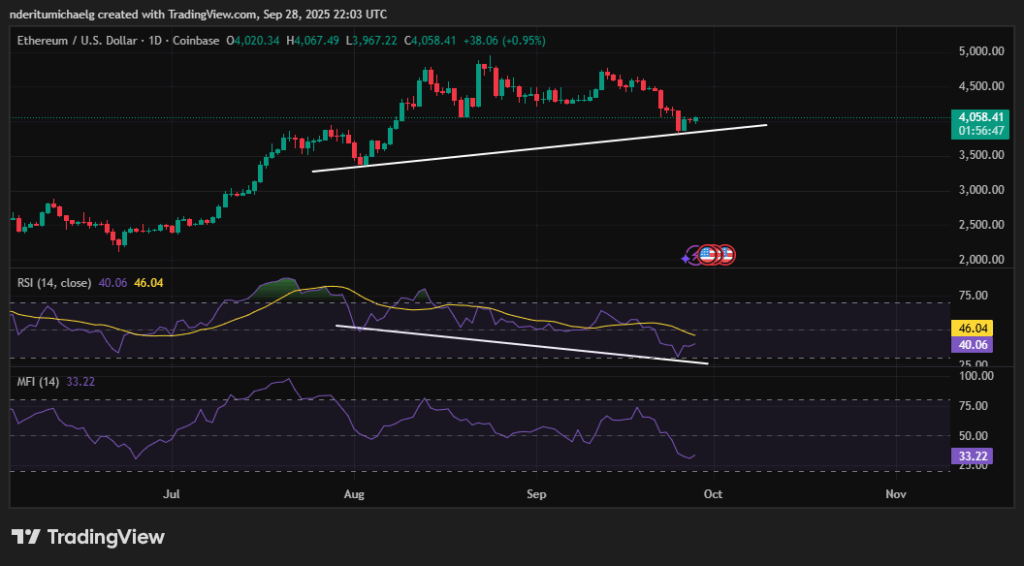Click the Jul label on time axis
The width and height of the screenshot is (1024, 566).
(x=172, y=494)
